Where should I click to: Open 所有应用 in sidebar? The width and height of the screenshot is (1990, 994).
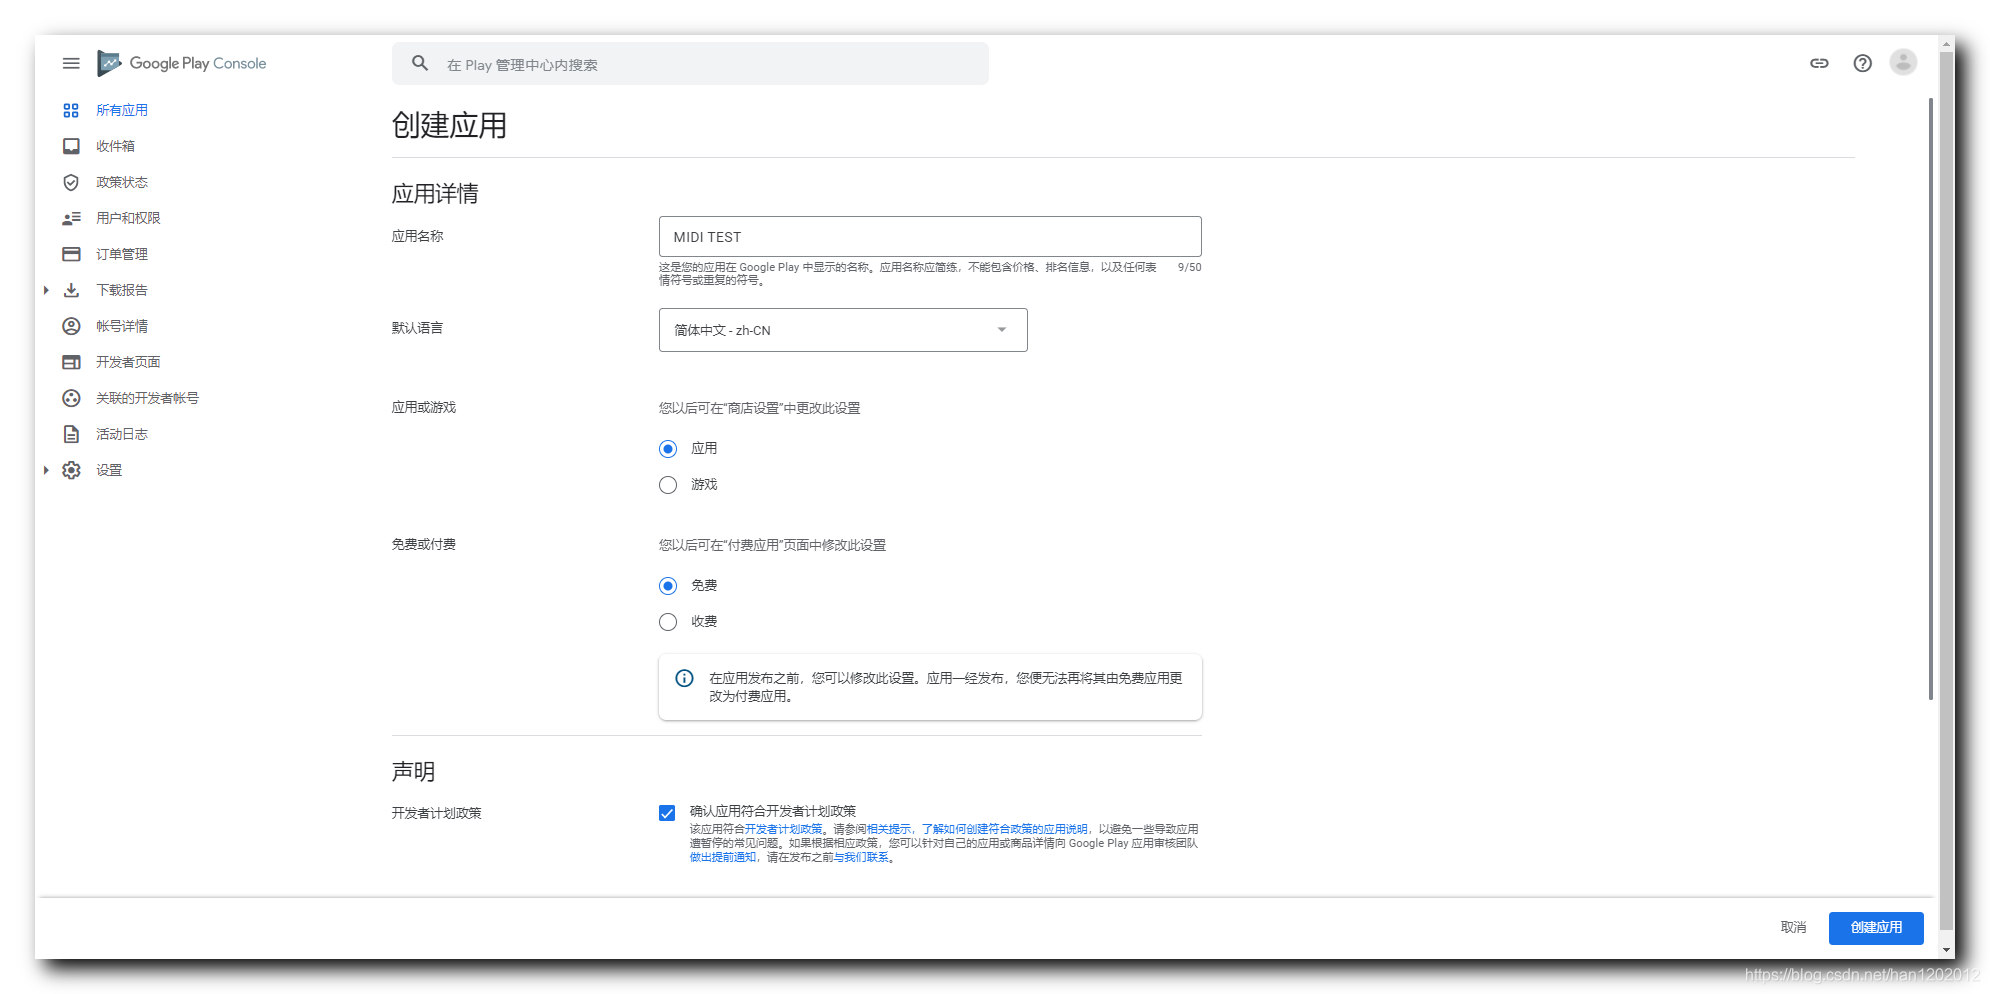coord(122,110)
